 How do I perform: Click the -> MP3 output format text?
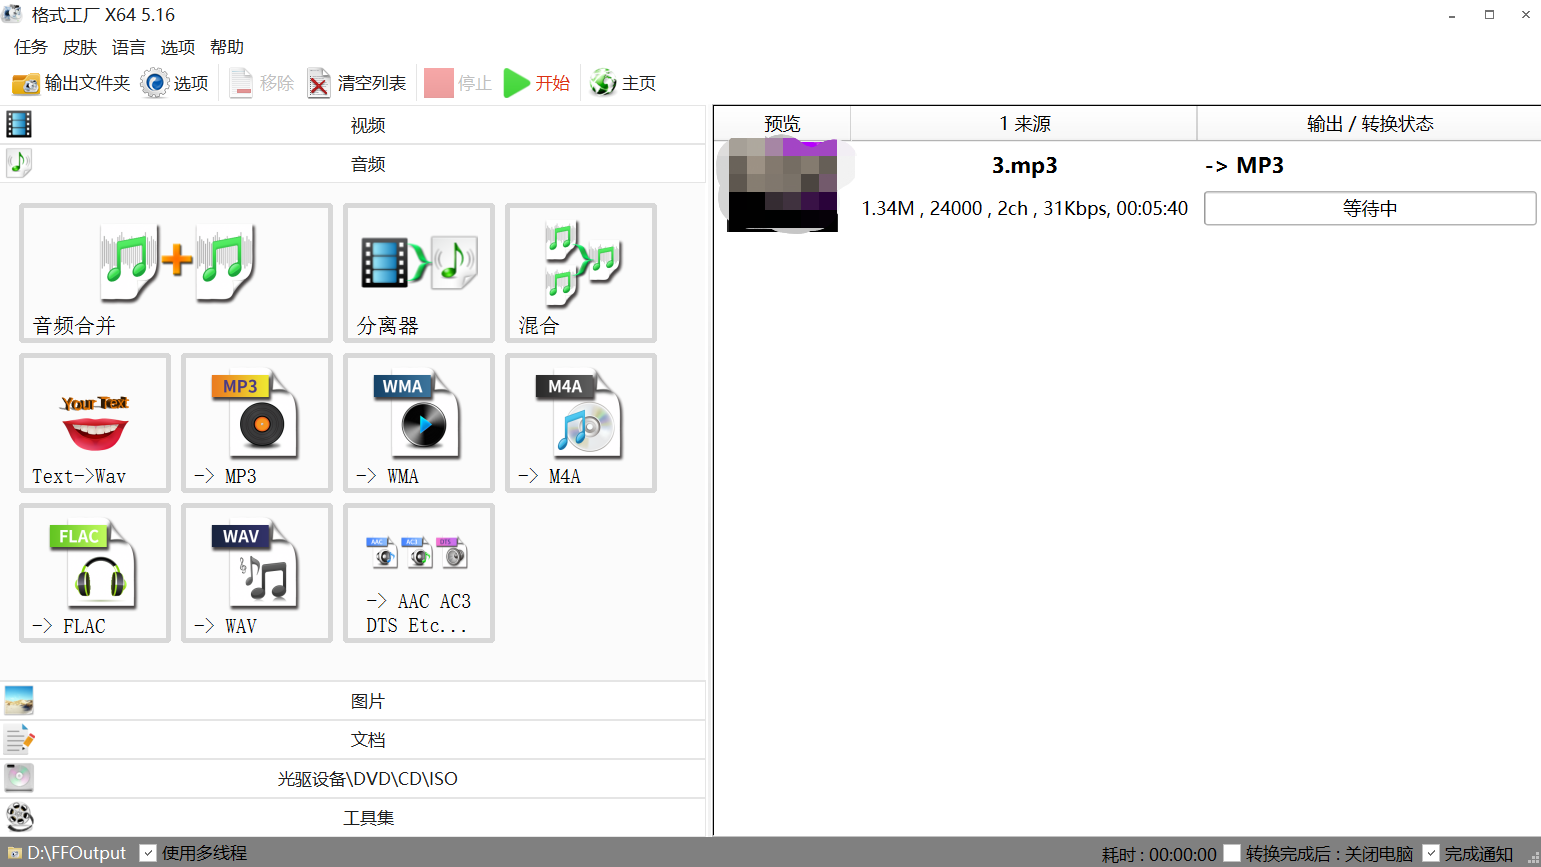pos(1244,165)
